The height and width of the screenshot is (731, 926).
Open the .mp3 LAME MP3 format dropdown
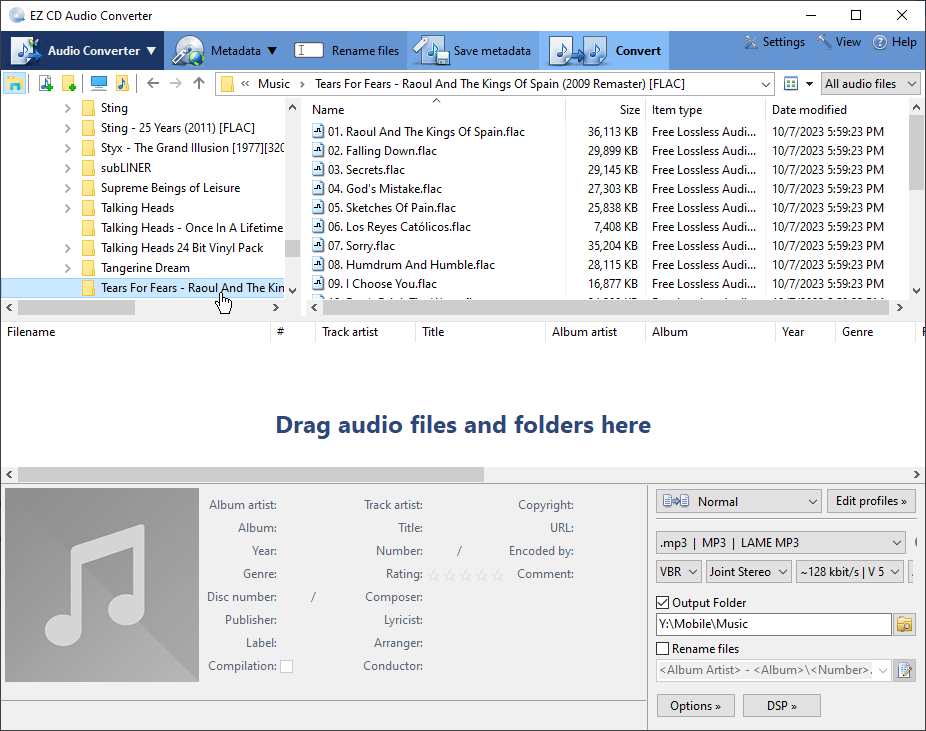coord(780,543)
